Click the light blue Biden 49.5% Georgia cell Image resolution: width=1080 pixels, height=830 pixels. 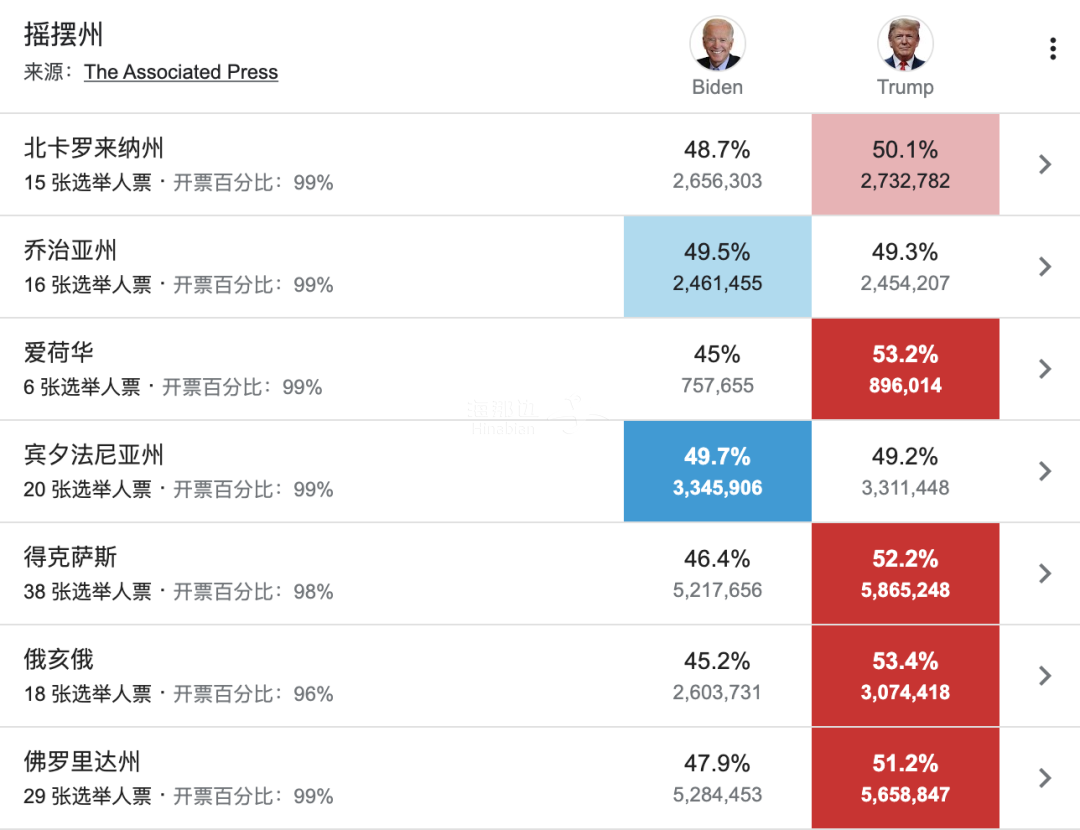pos(717,267)
